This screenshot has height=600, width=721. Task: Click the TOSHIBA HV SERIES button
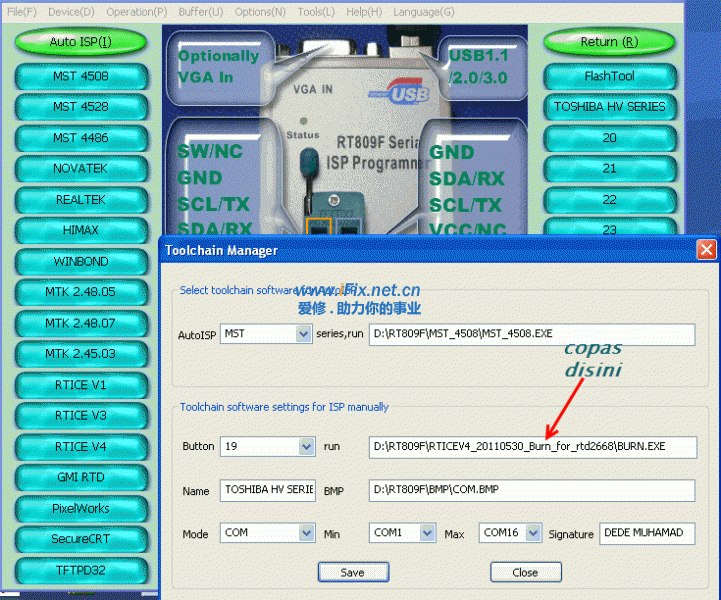click(609, 107)
